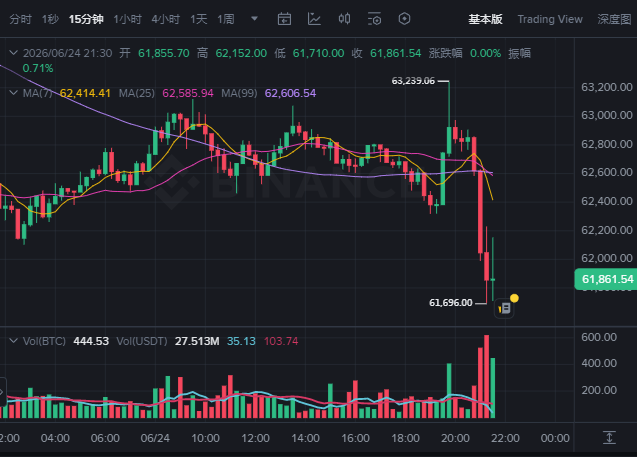637x457 pixels.
Task: Click the 600.00 volume axis label
Action: pyautogui.click(x=599, y=337)
